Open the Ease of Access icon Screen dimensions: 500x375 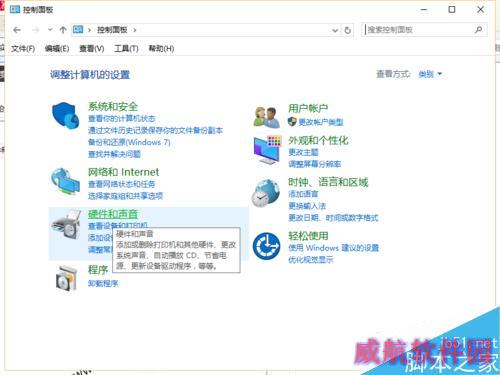266,247
